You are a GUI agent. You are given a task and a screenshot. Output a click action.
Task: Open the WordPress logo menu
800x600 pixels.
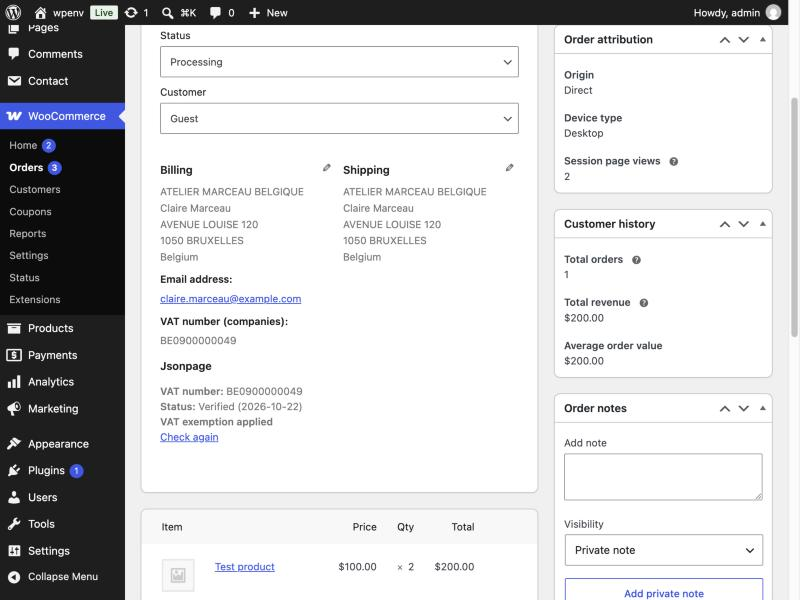(x=13, y=12)
